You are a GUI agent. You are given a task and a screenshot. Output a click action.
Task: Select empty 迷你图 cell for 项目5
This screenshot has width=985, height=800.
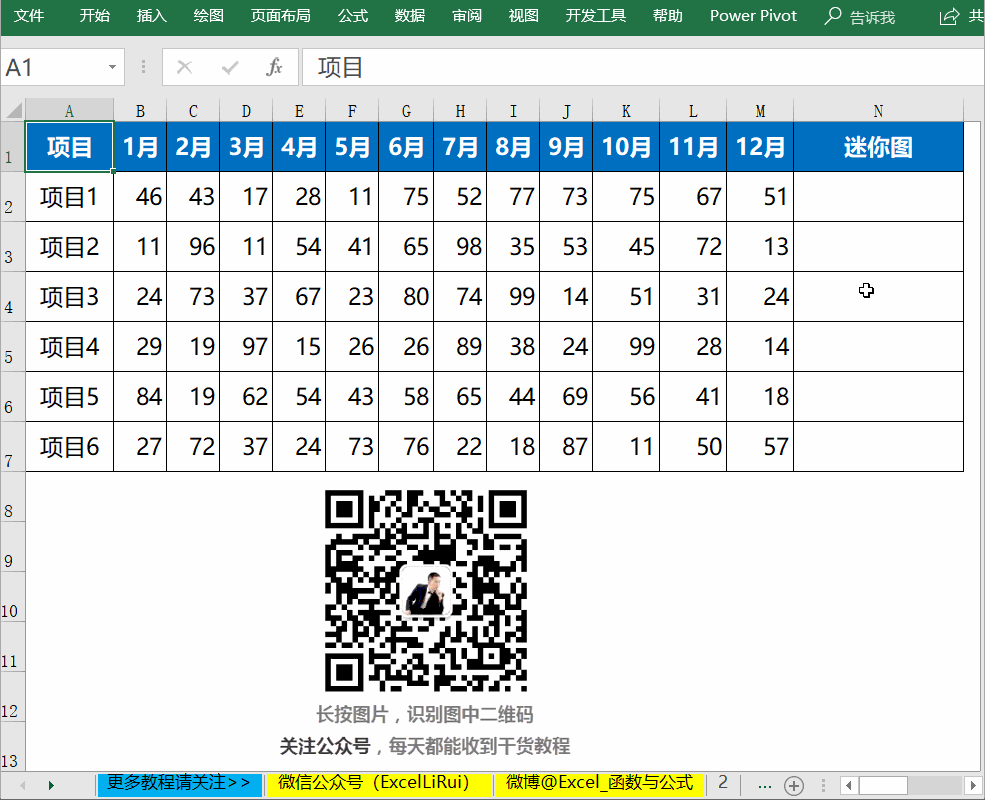pos(878,397)
